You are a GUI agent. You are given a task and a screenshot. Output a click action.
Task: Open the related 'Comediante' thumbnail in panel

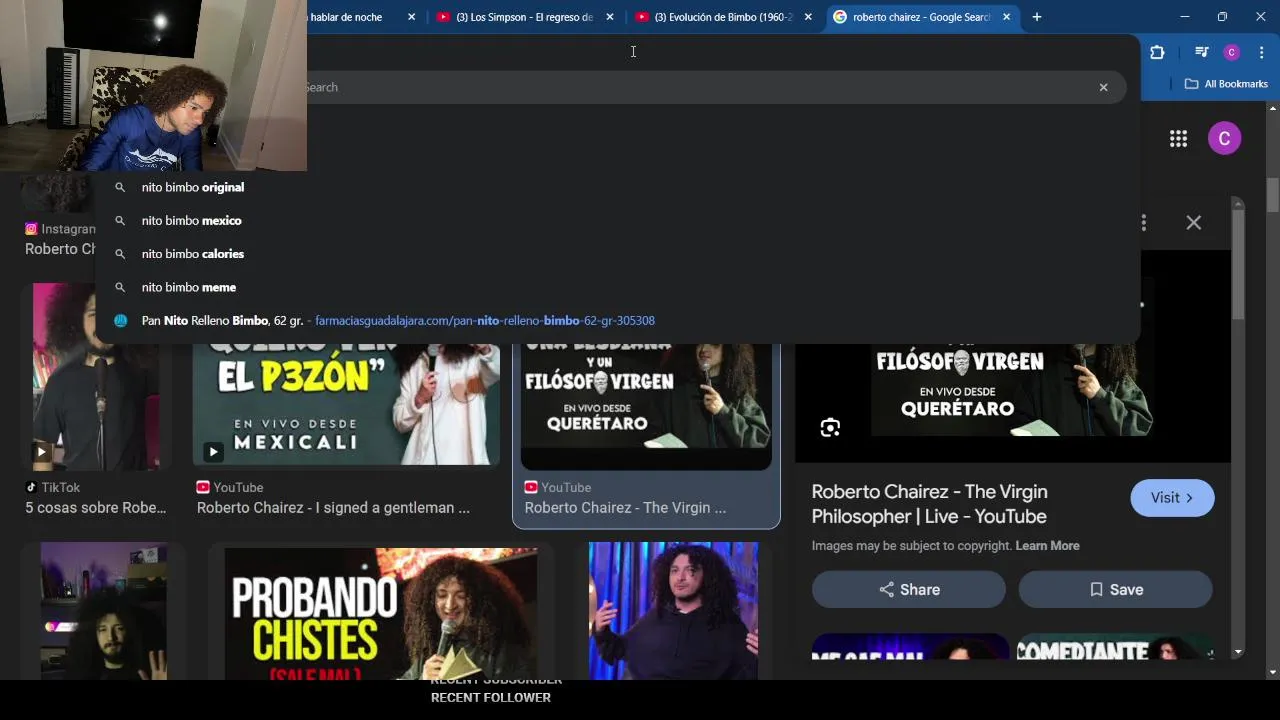click(1114, 648)
